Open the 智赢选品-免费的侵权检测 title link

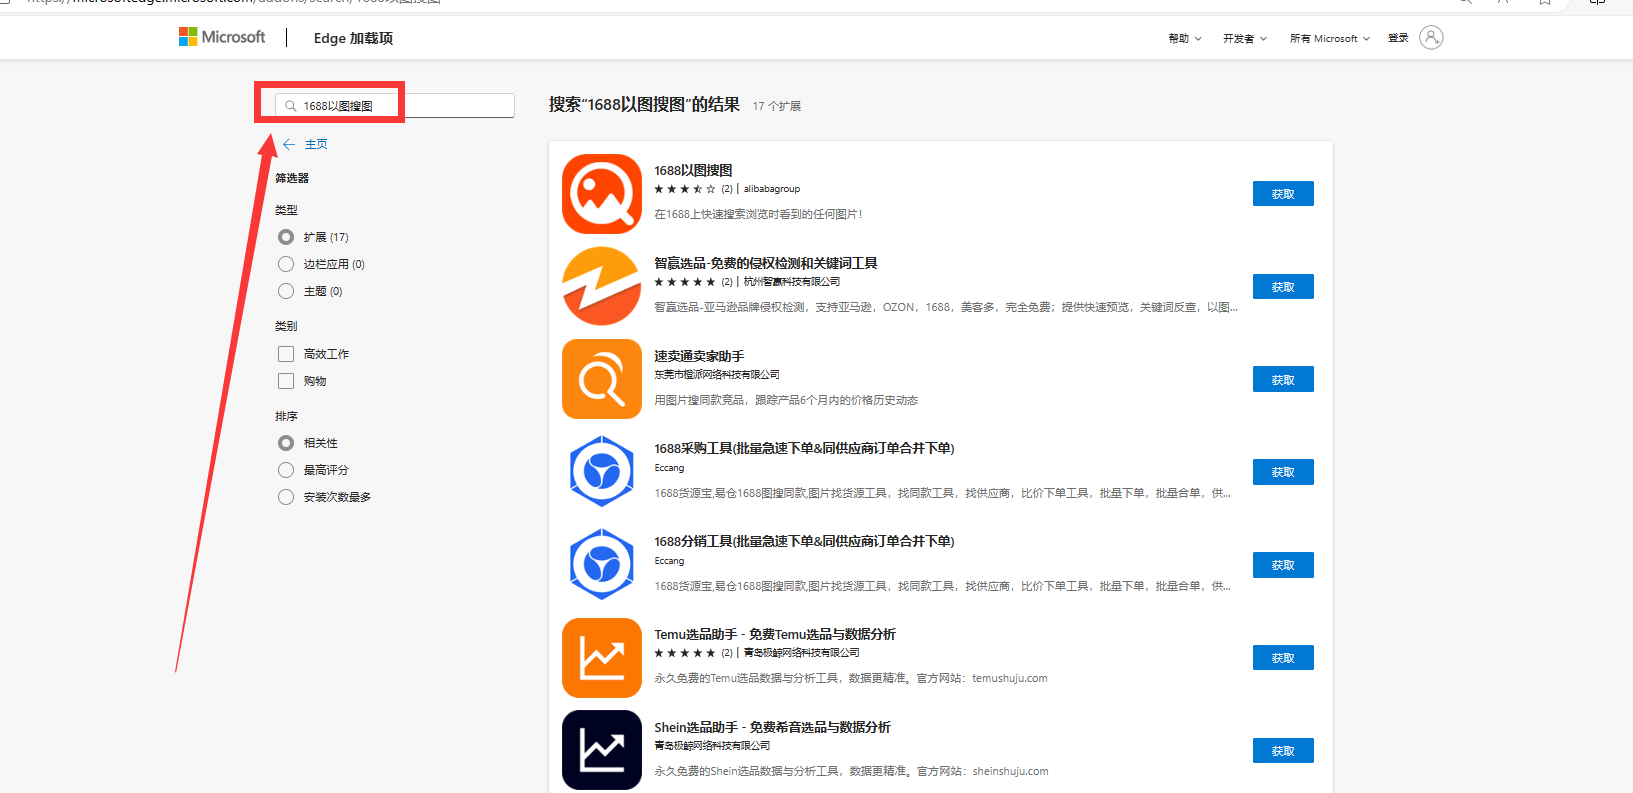(766, 263)
